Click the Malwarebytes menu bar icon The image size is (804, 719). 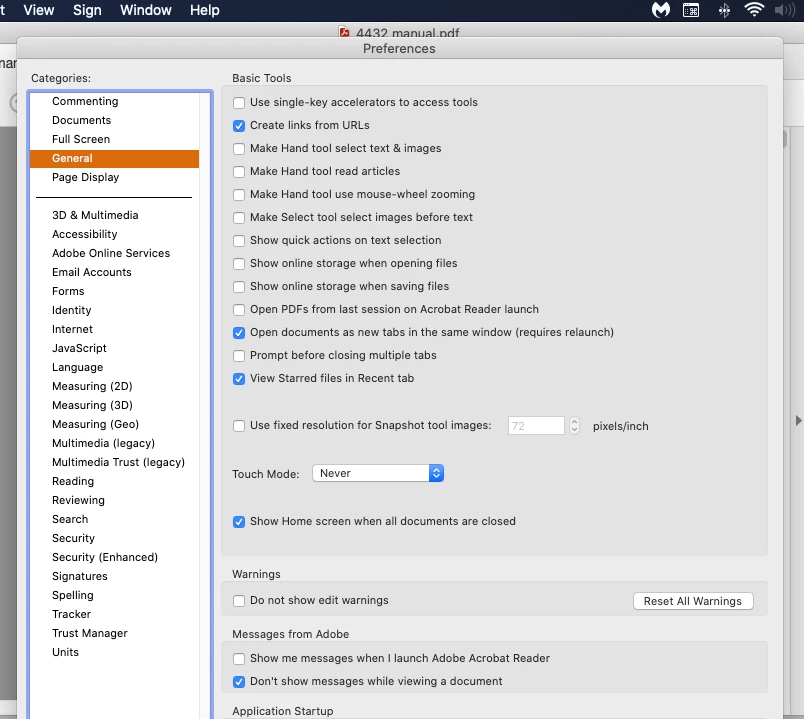coord(660,10)
